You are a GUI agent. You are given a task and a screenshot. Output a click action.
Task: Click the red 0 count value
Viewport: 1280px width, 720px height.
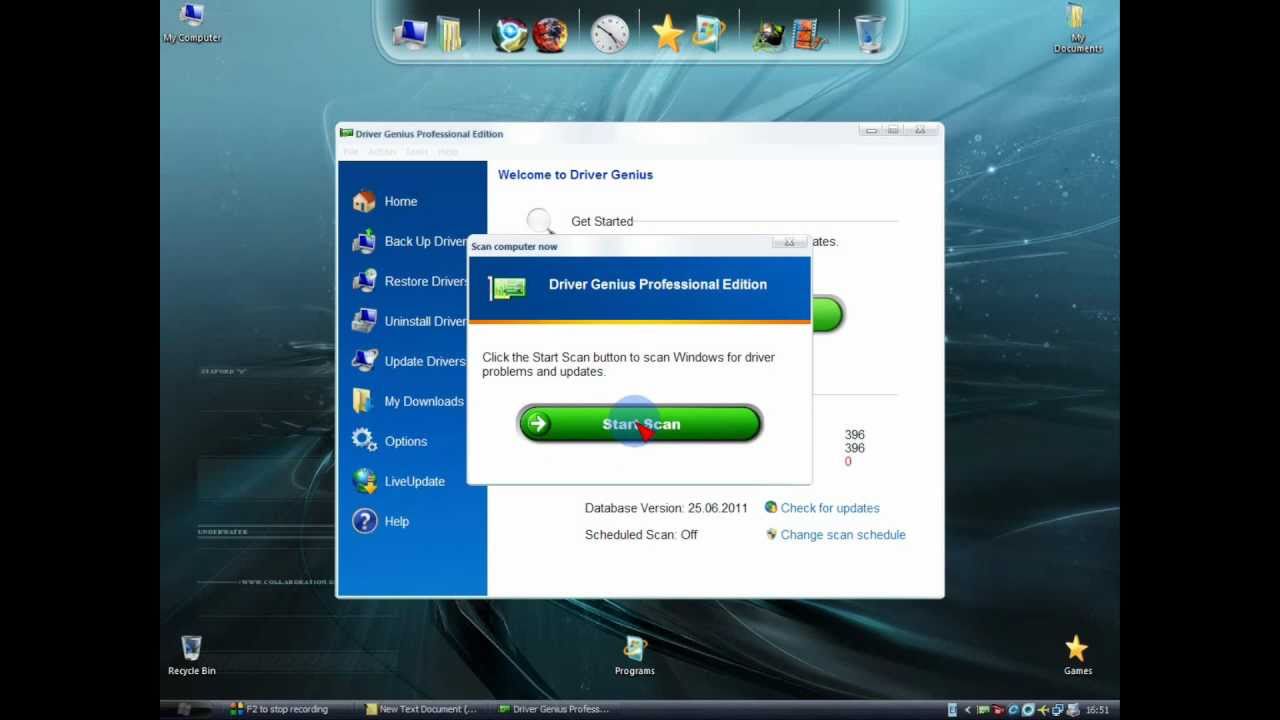pos(848,461)
